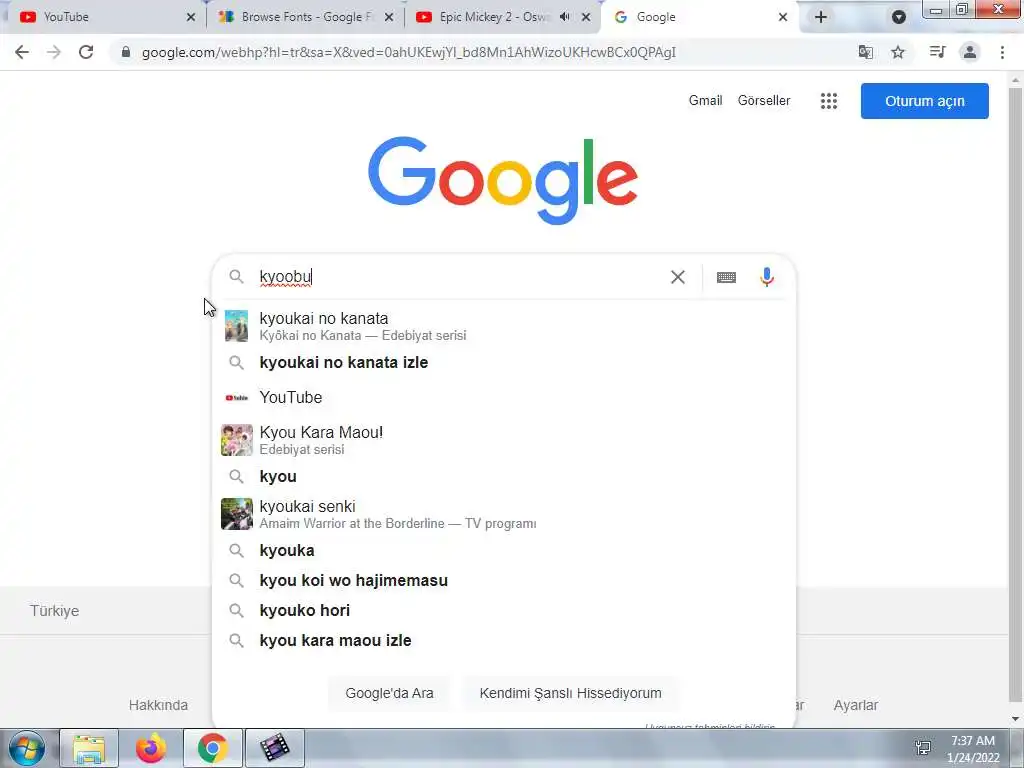Click the Google logo
1024x768 pixels.
tap(503, 180)
